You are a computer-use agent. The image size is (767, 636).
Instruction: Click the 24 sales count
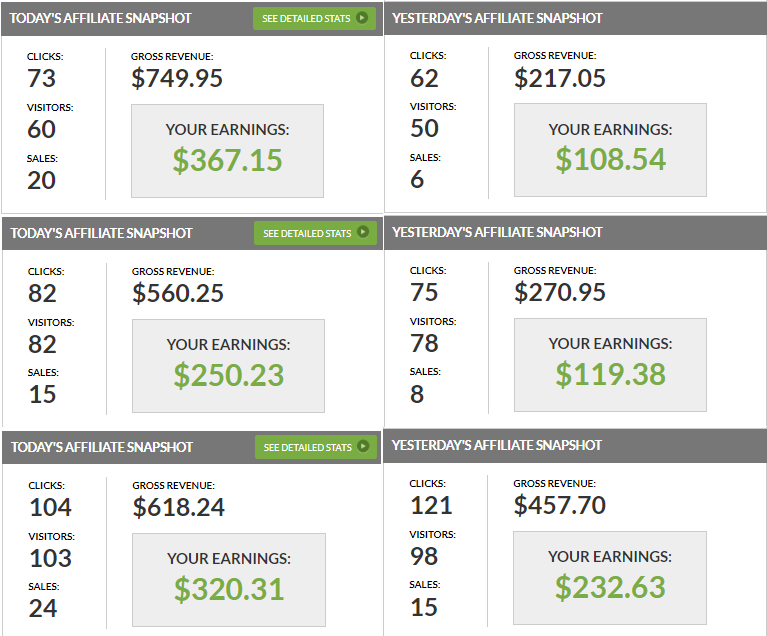tap(43, 608)
